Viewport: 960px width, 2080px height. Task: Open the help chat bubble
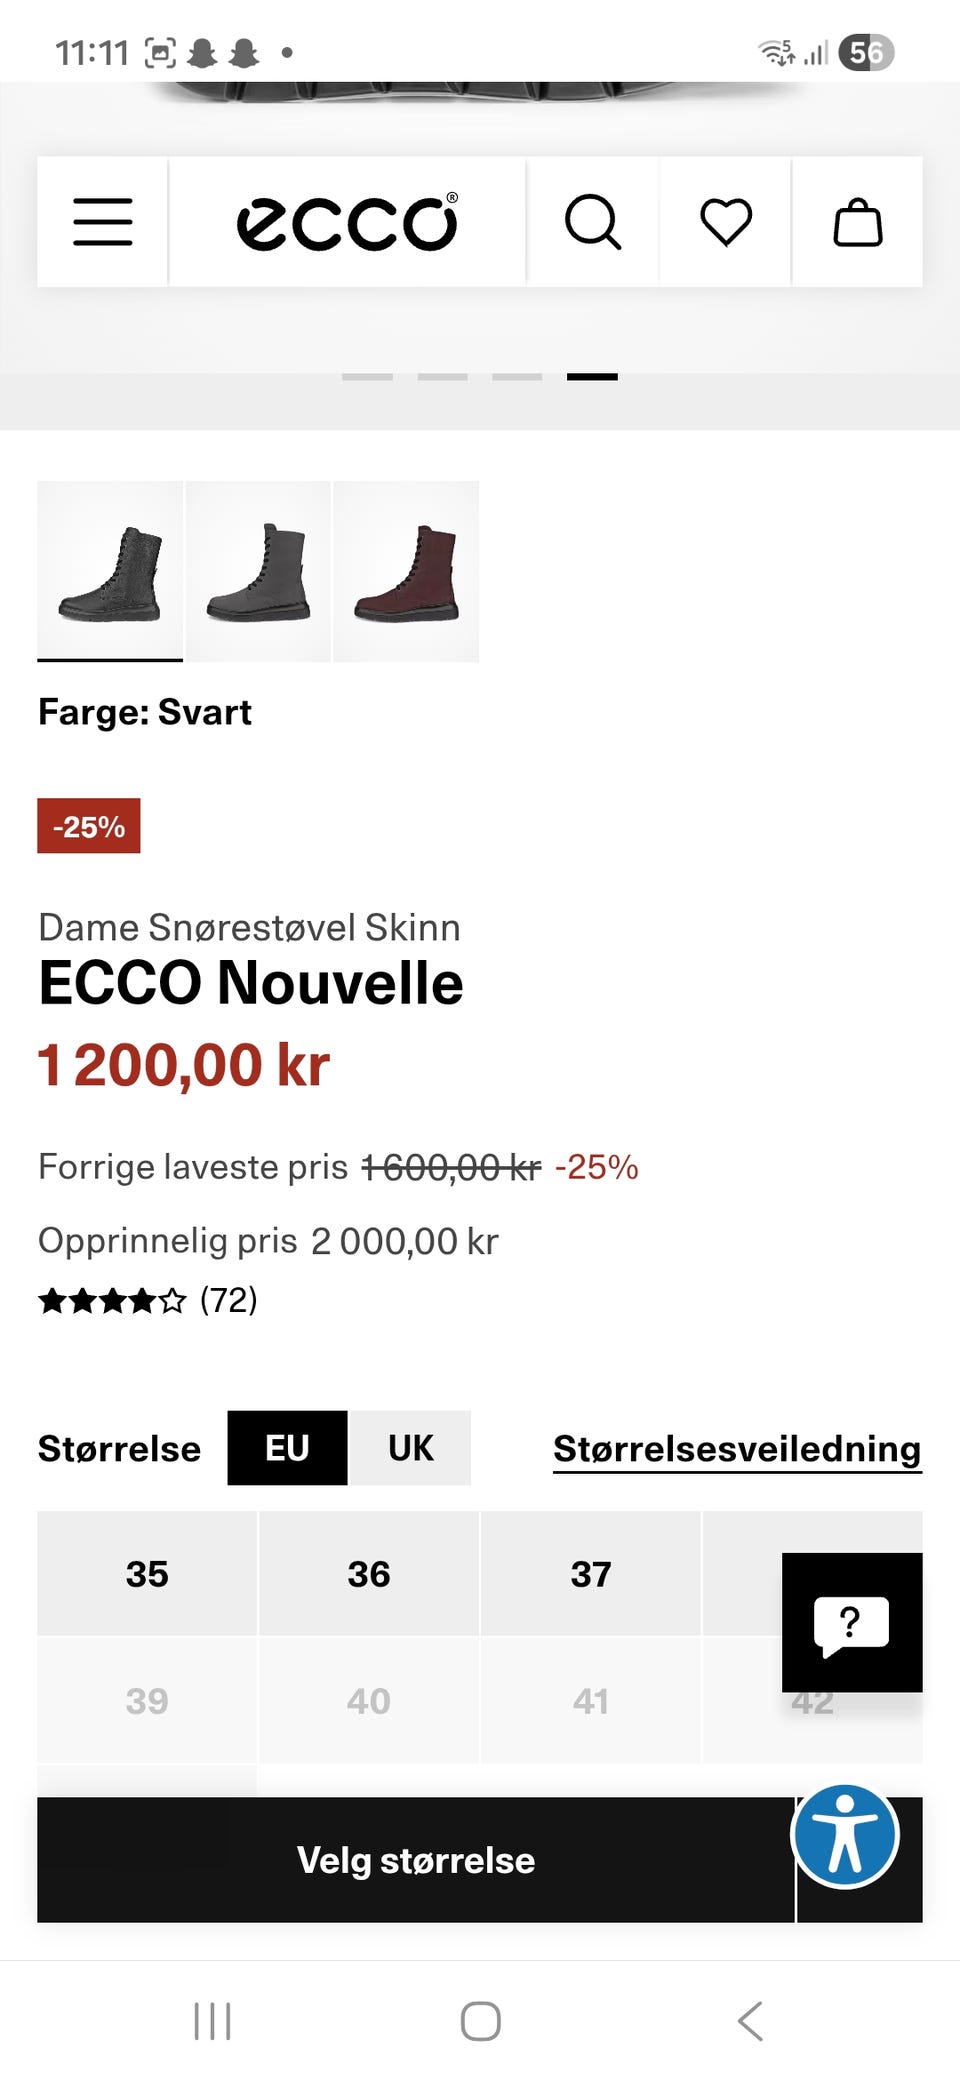tap(851, 1622)
